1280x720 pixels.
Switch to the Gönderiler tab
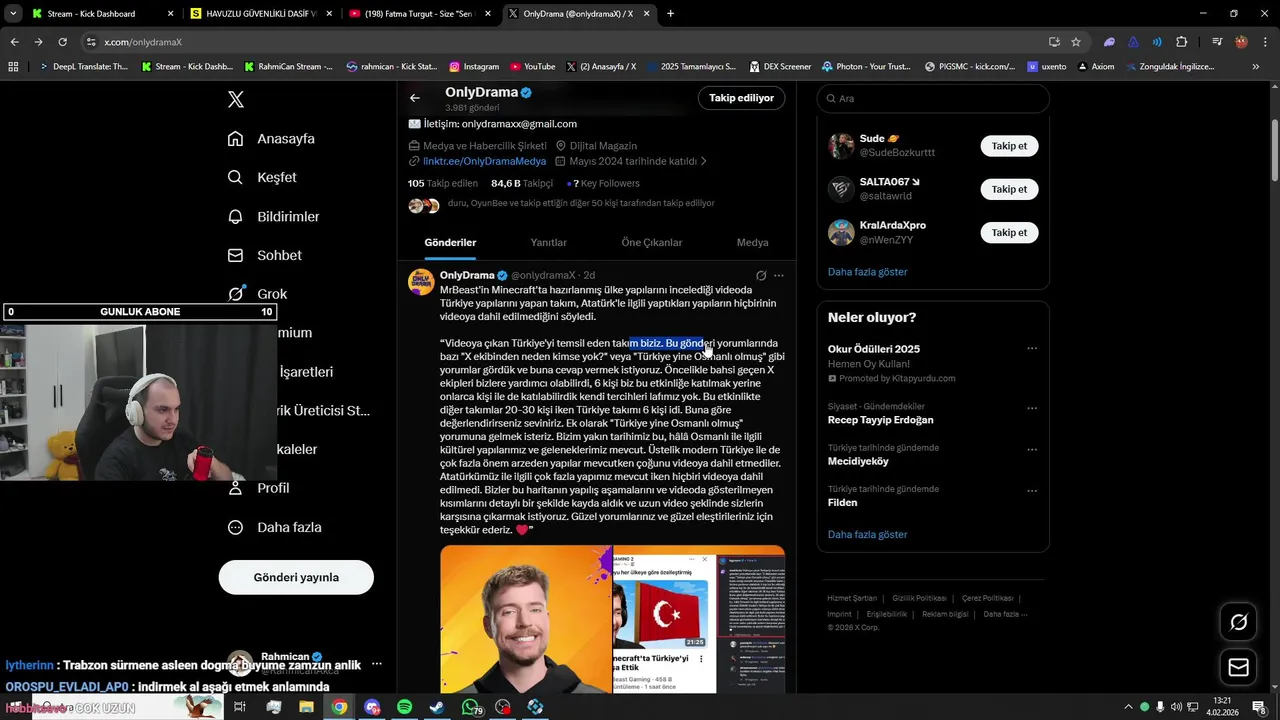pyautogui.click(x=450, y=242)
